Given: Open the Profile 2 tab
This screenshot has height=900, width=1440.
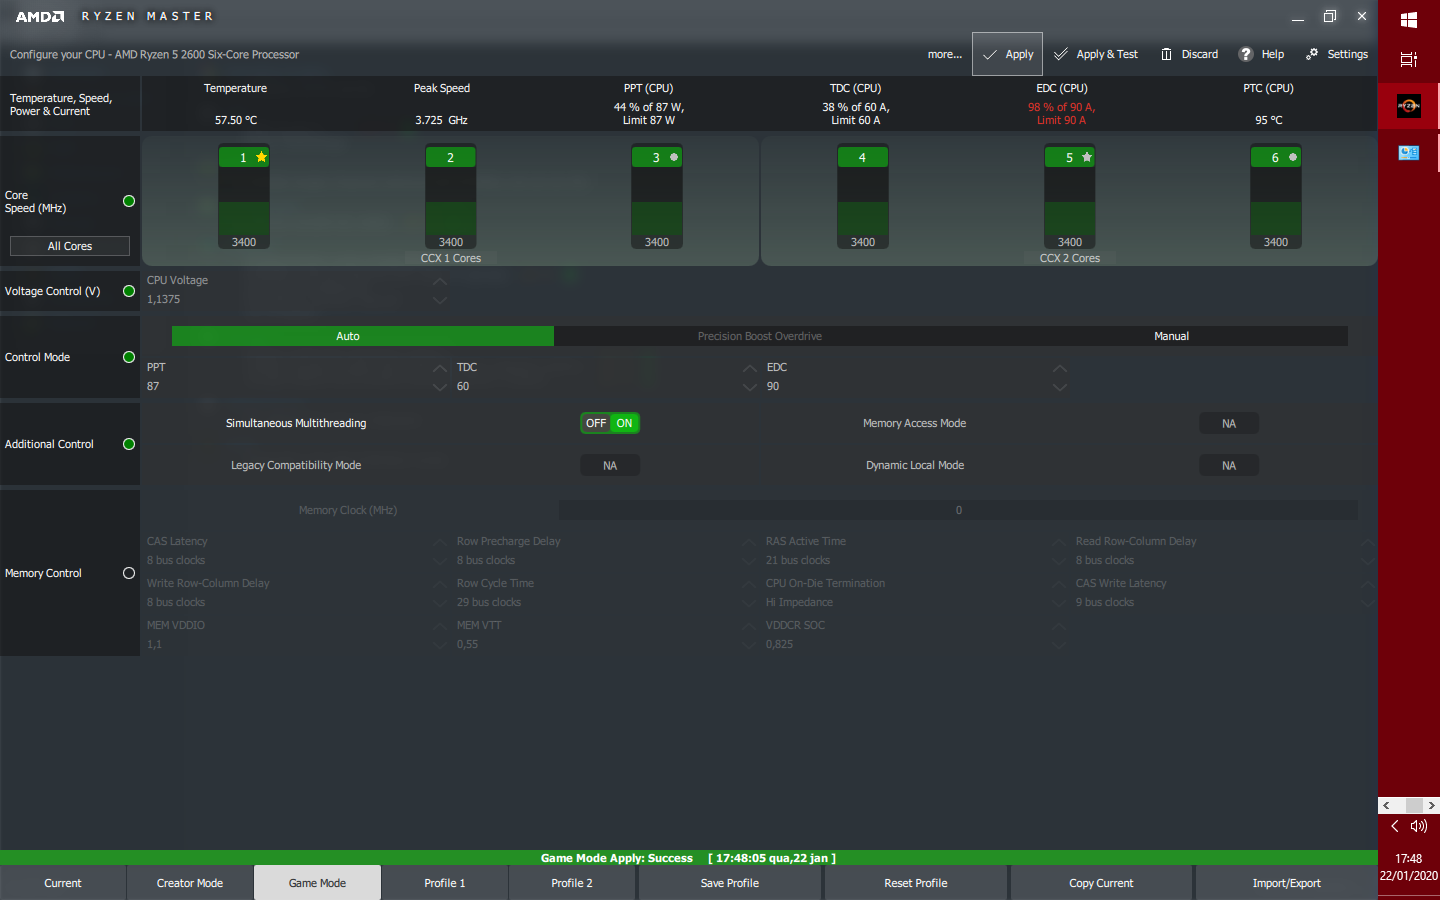Looking at the screenshot, I should click(x=572, y=883).
